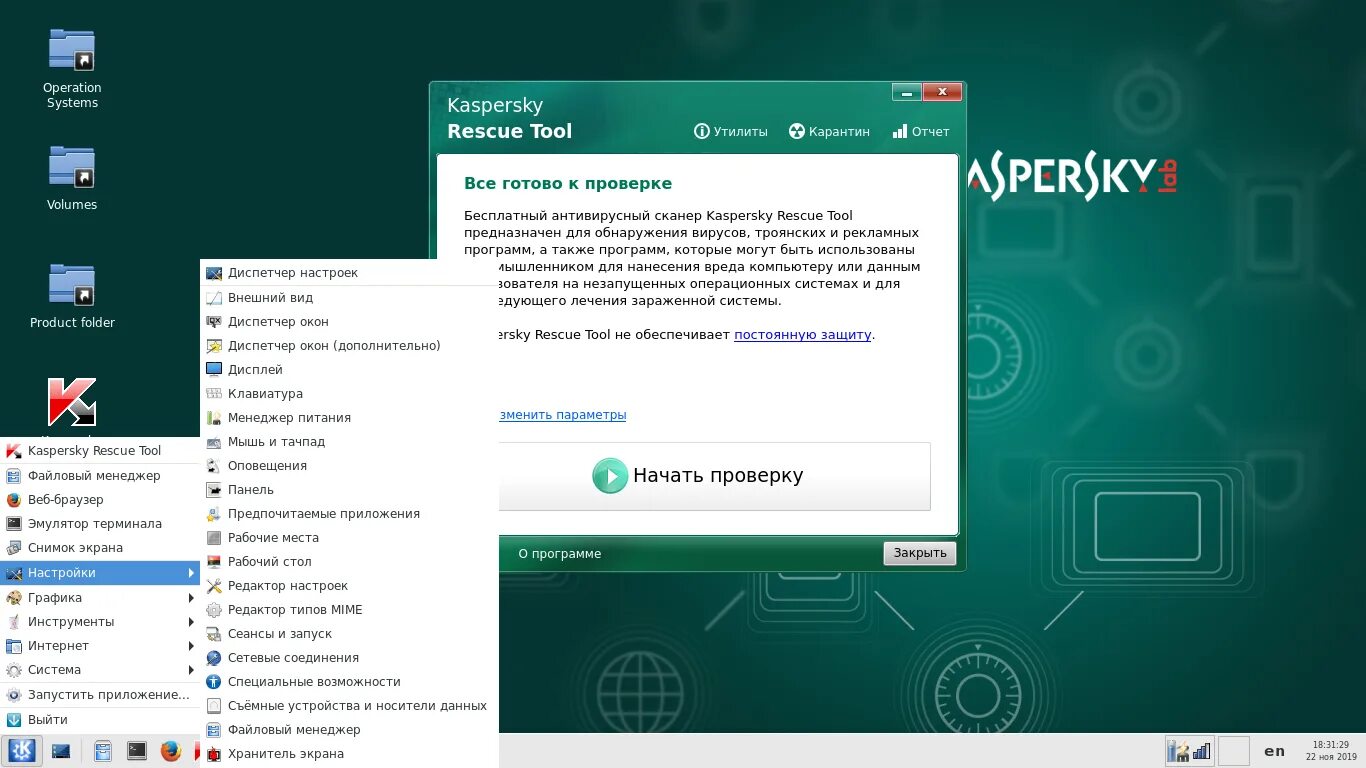Viewport: 1366px width, 768px height.
Task: Click the show desktop taskbar icon
Action: [61, 751]
